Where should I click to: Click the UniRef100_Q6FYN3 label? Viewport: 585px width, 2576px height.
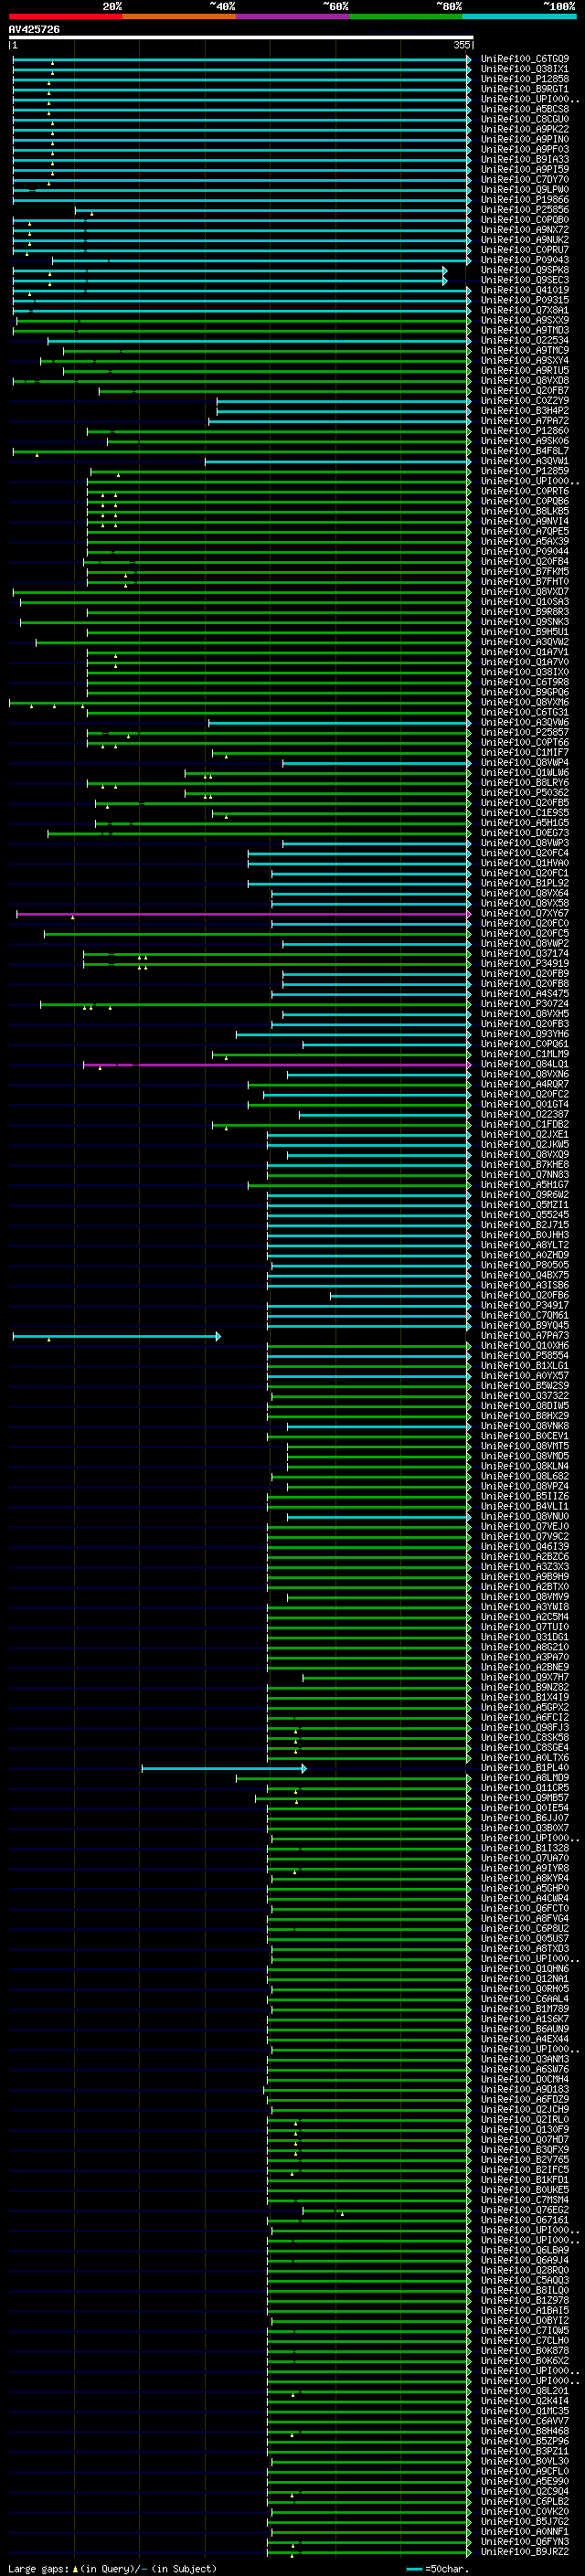point(524,2542)
